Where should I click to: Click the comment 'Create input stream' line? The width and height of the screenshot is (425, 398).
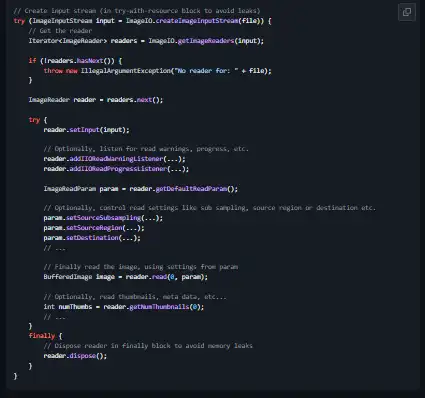(137, 11)
